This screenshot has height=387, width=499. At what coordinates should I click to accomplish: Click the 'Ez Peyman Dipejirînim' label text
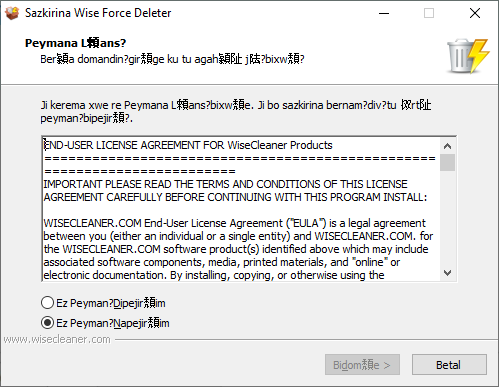pyautogui.click(x=111, y=303)
